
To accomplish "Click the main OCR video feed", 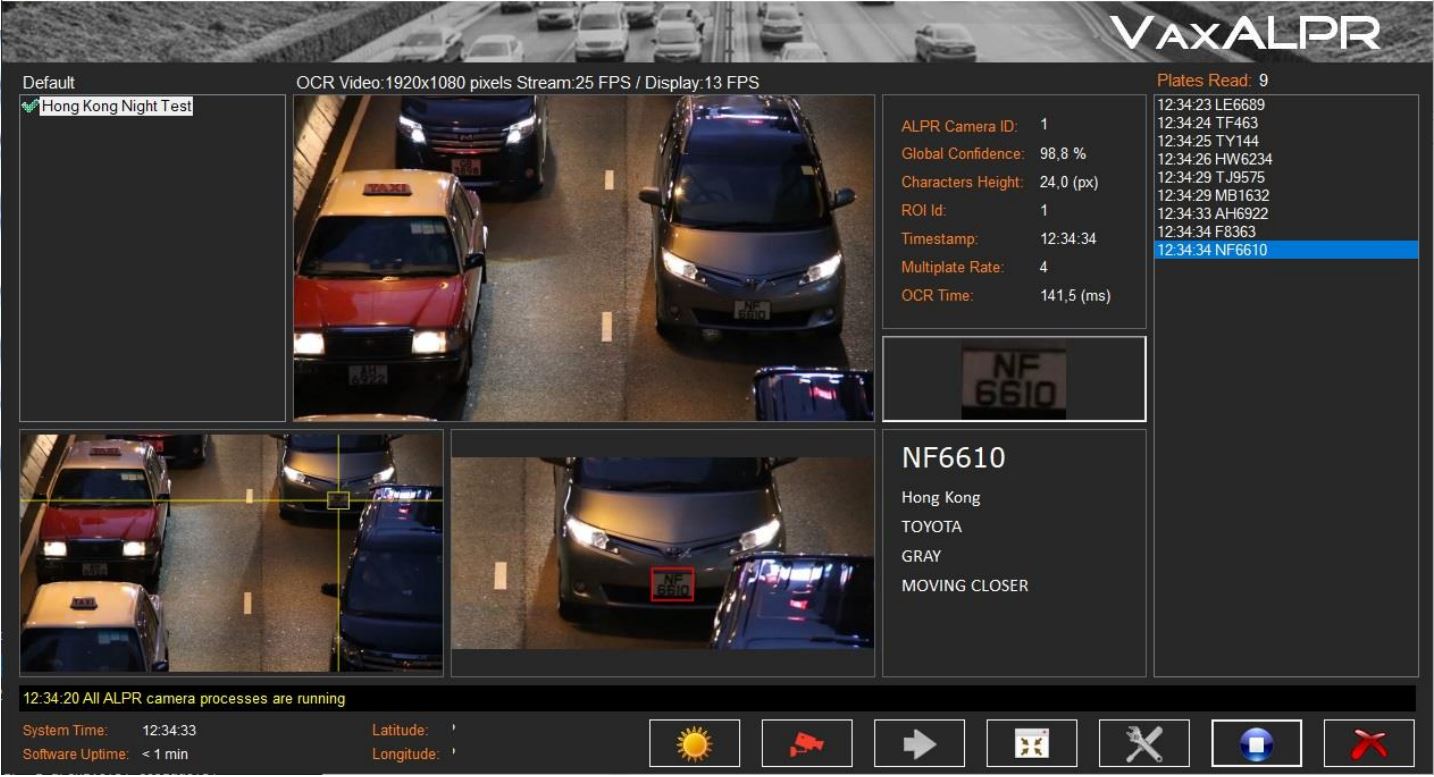I will click(583, 258).
